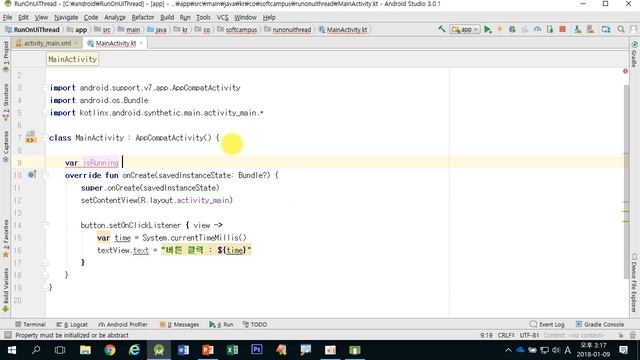Click the CRLF line separator status entry
Screen dimensions: 640x360
click(x=506, y=335)
